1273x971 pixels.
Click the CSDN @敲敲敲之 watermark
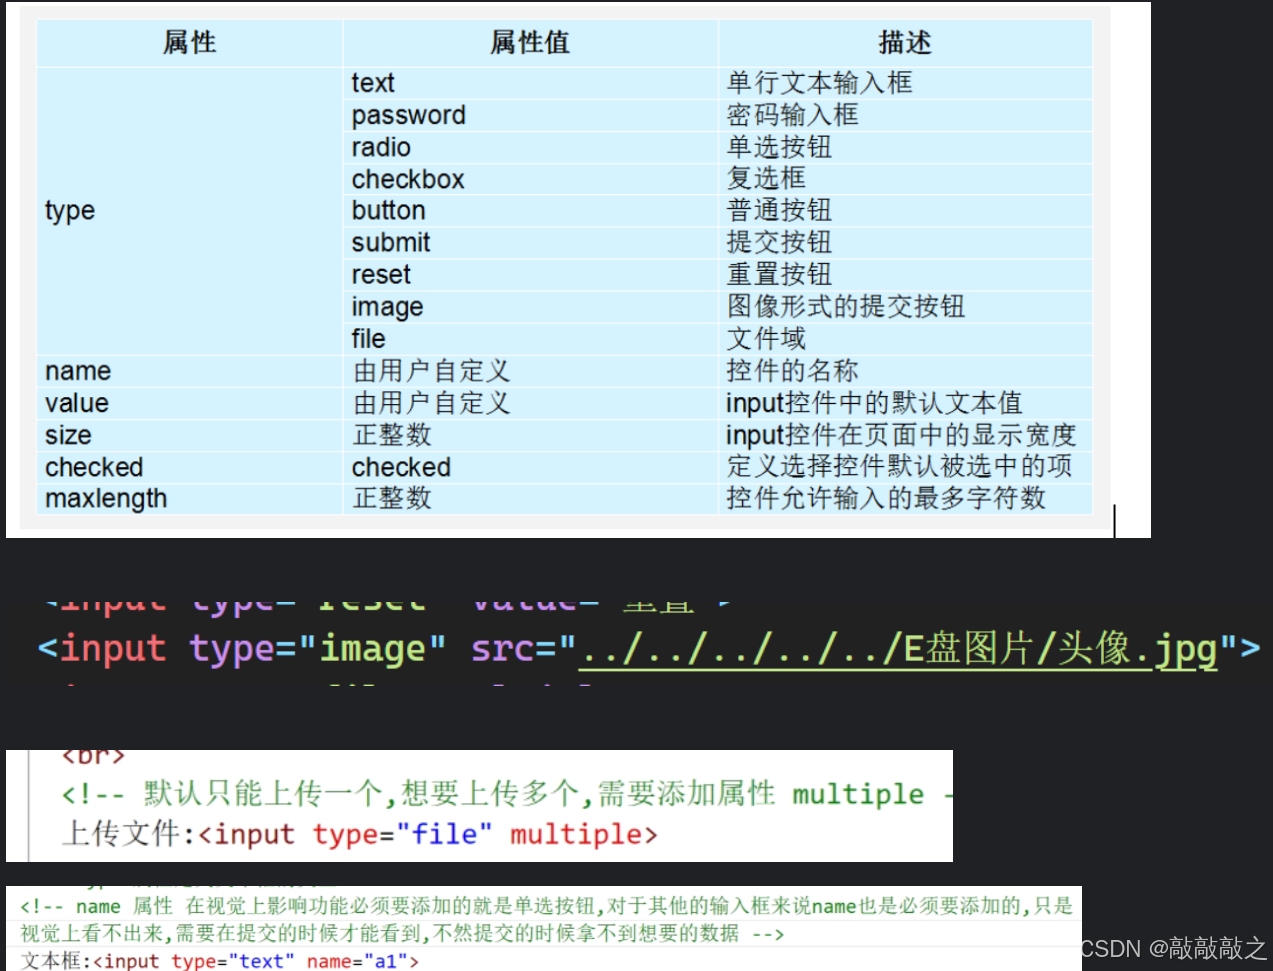(1174, 946)
